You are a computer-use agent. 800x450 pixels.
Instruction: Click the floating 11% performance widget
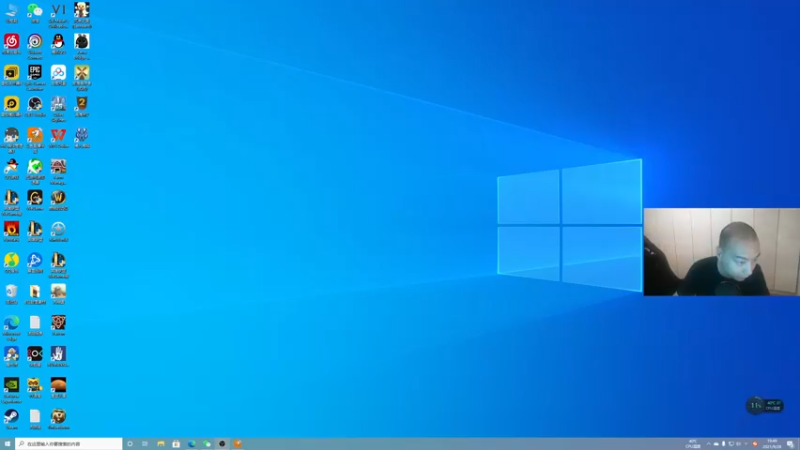[x=764, y=406]
